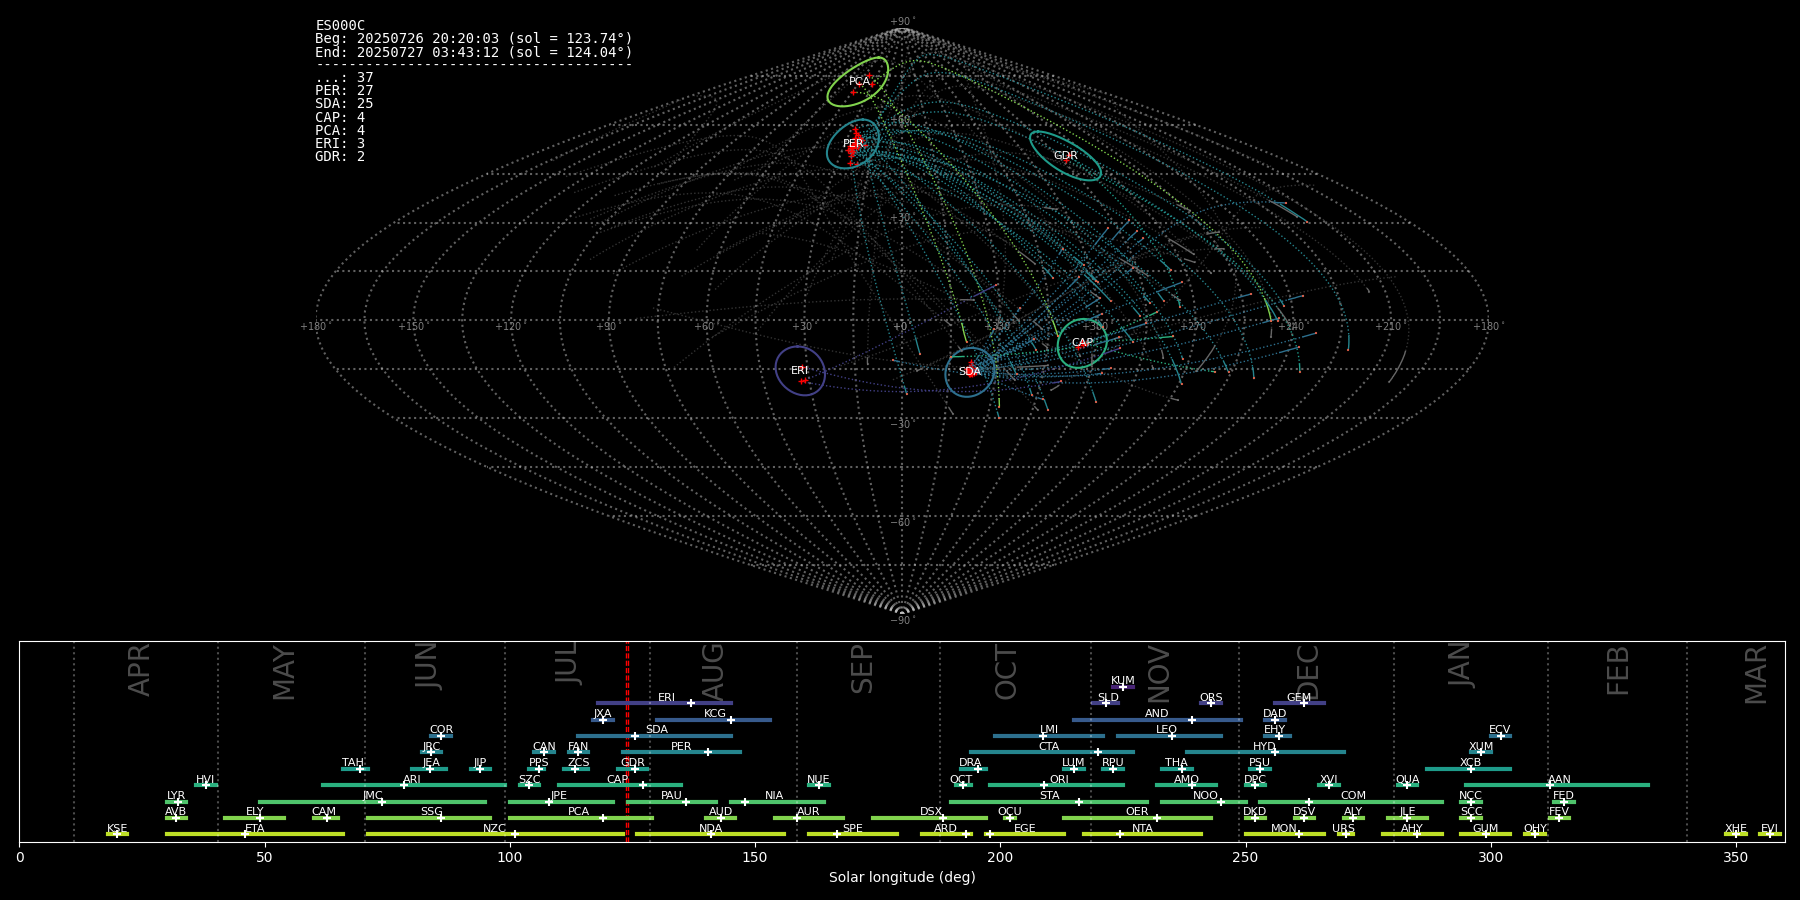Select the SDA radiant label on sky map
Screen dimensions: 1800x900
(x=970, y=372)
